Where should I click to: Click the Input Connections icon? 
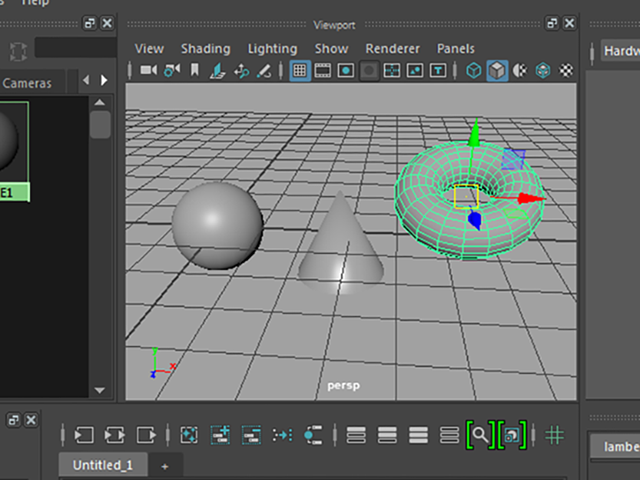pyautogui.click(x=84, y=435)
